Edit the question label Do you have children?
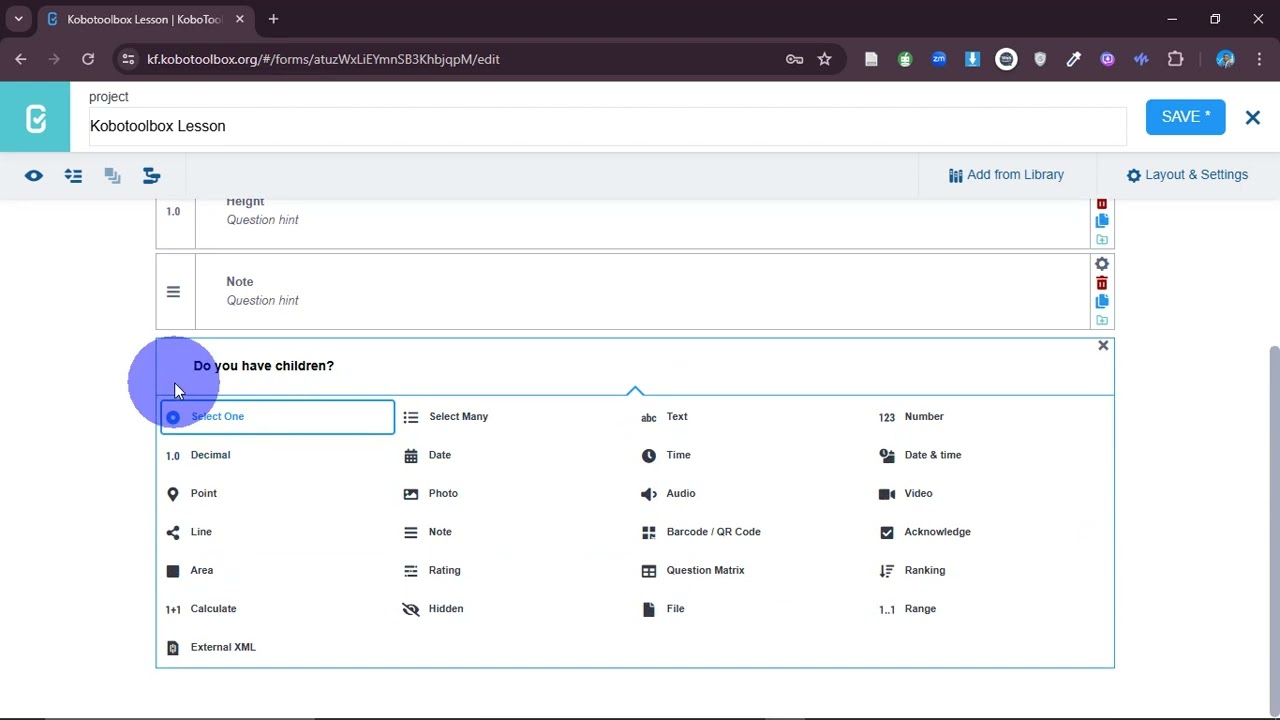This screenshot has width=1280, height=720. pyautogui.click(x=263, y=366)
